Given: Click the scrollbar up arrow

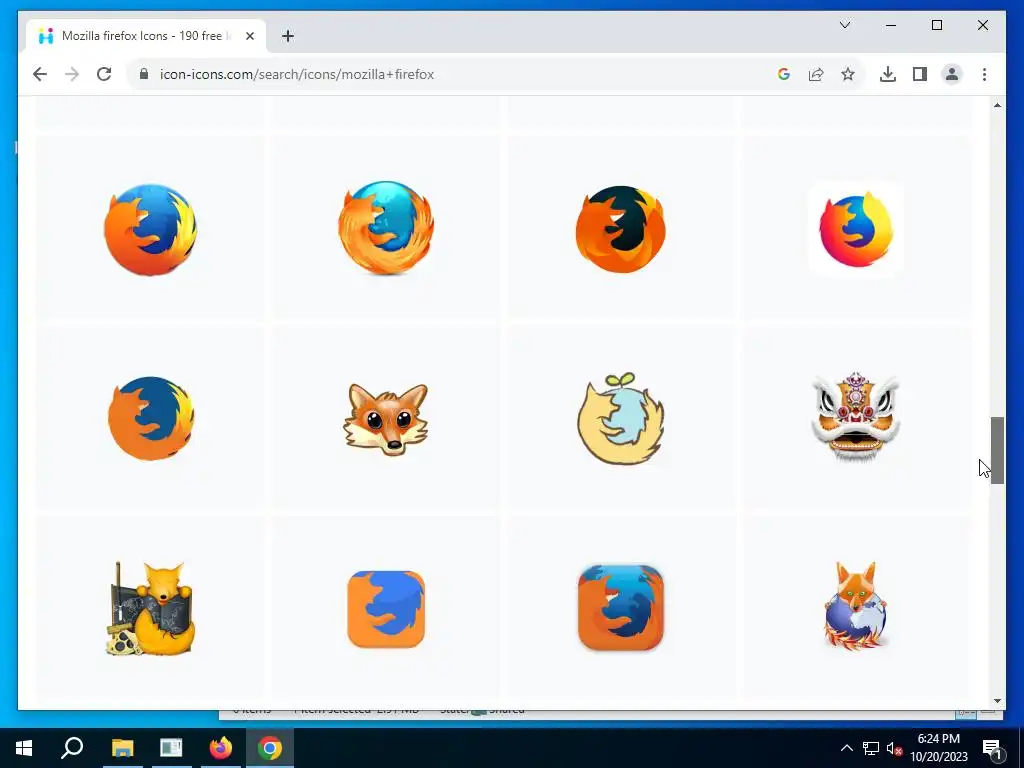Looking at the screenshot, I should (x=997, y=105).
